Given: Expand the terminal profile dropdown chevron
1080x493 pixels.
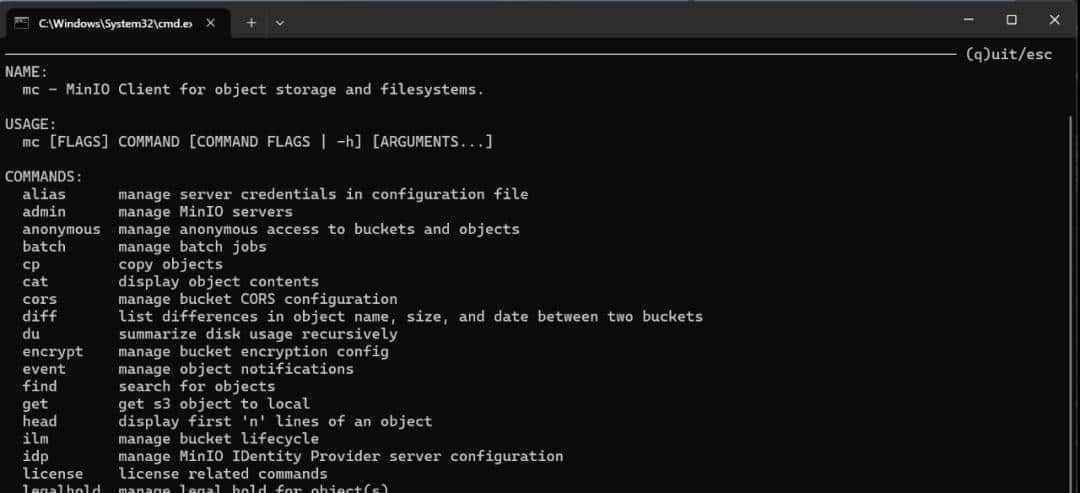Looking at the screenshot, I should [x=280, y=22].
